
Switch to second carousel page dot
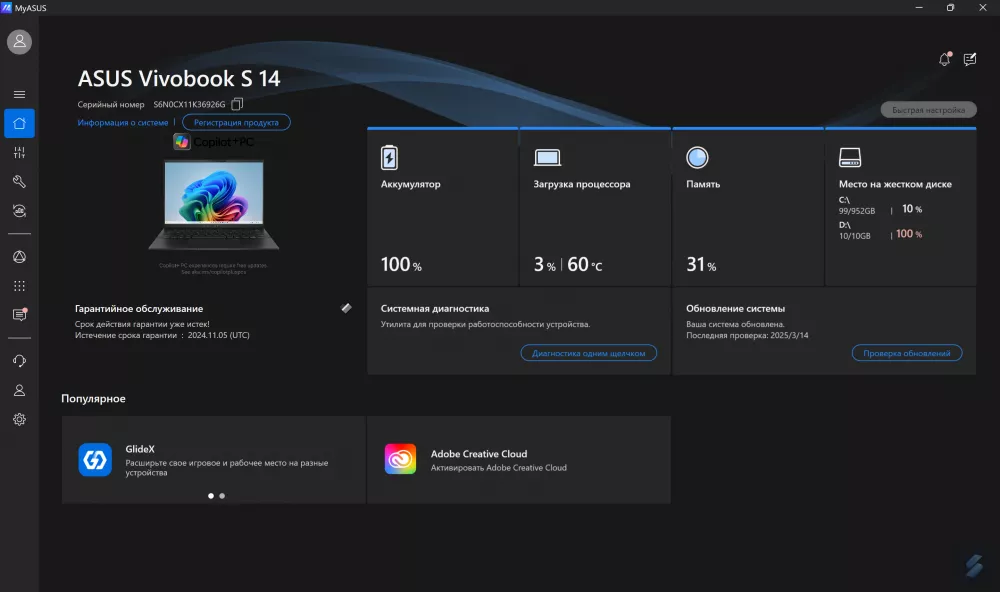point(222,495)
